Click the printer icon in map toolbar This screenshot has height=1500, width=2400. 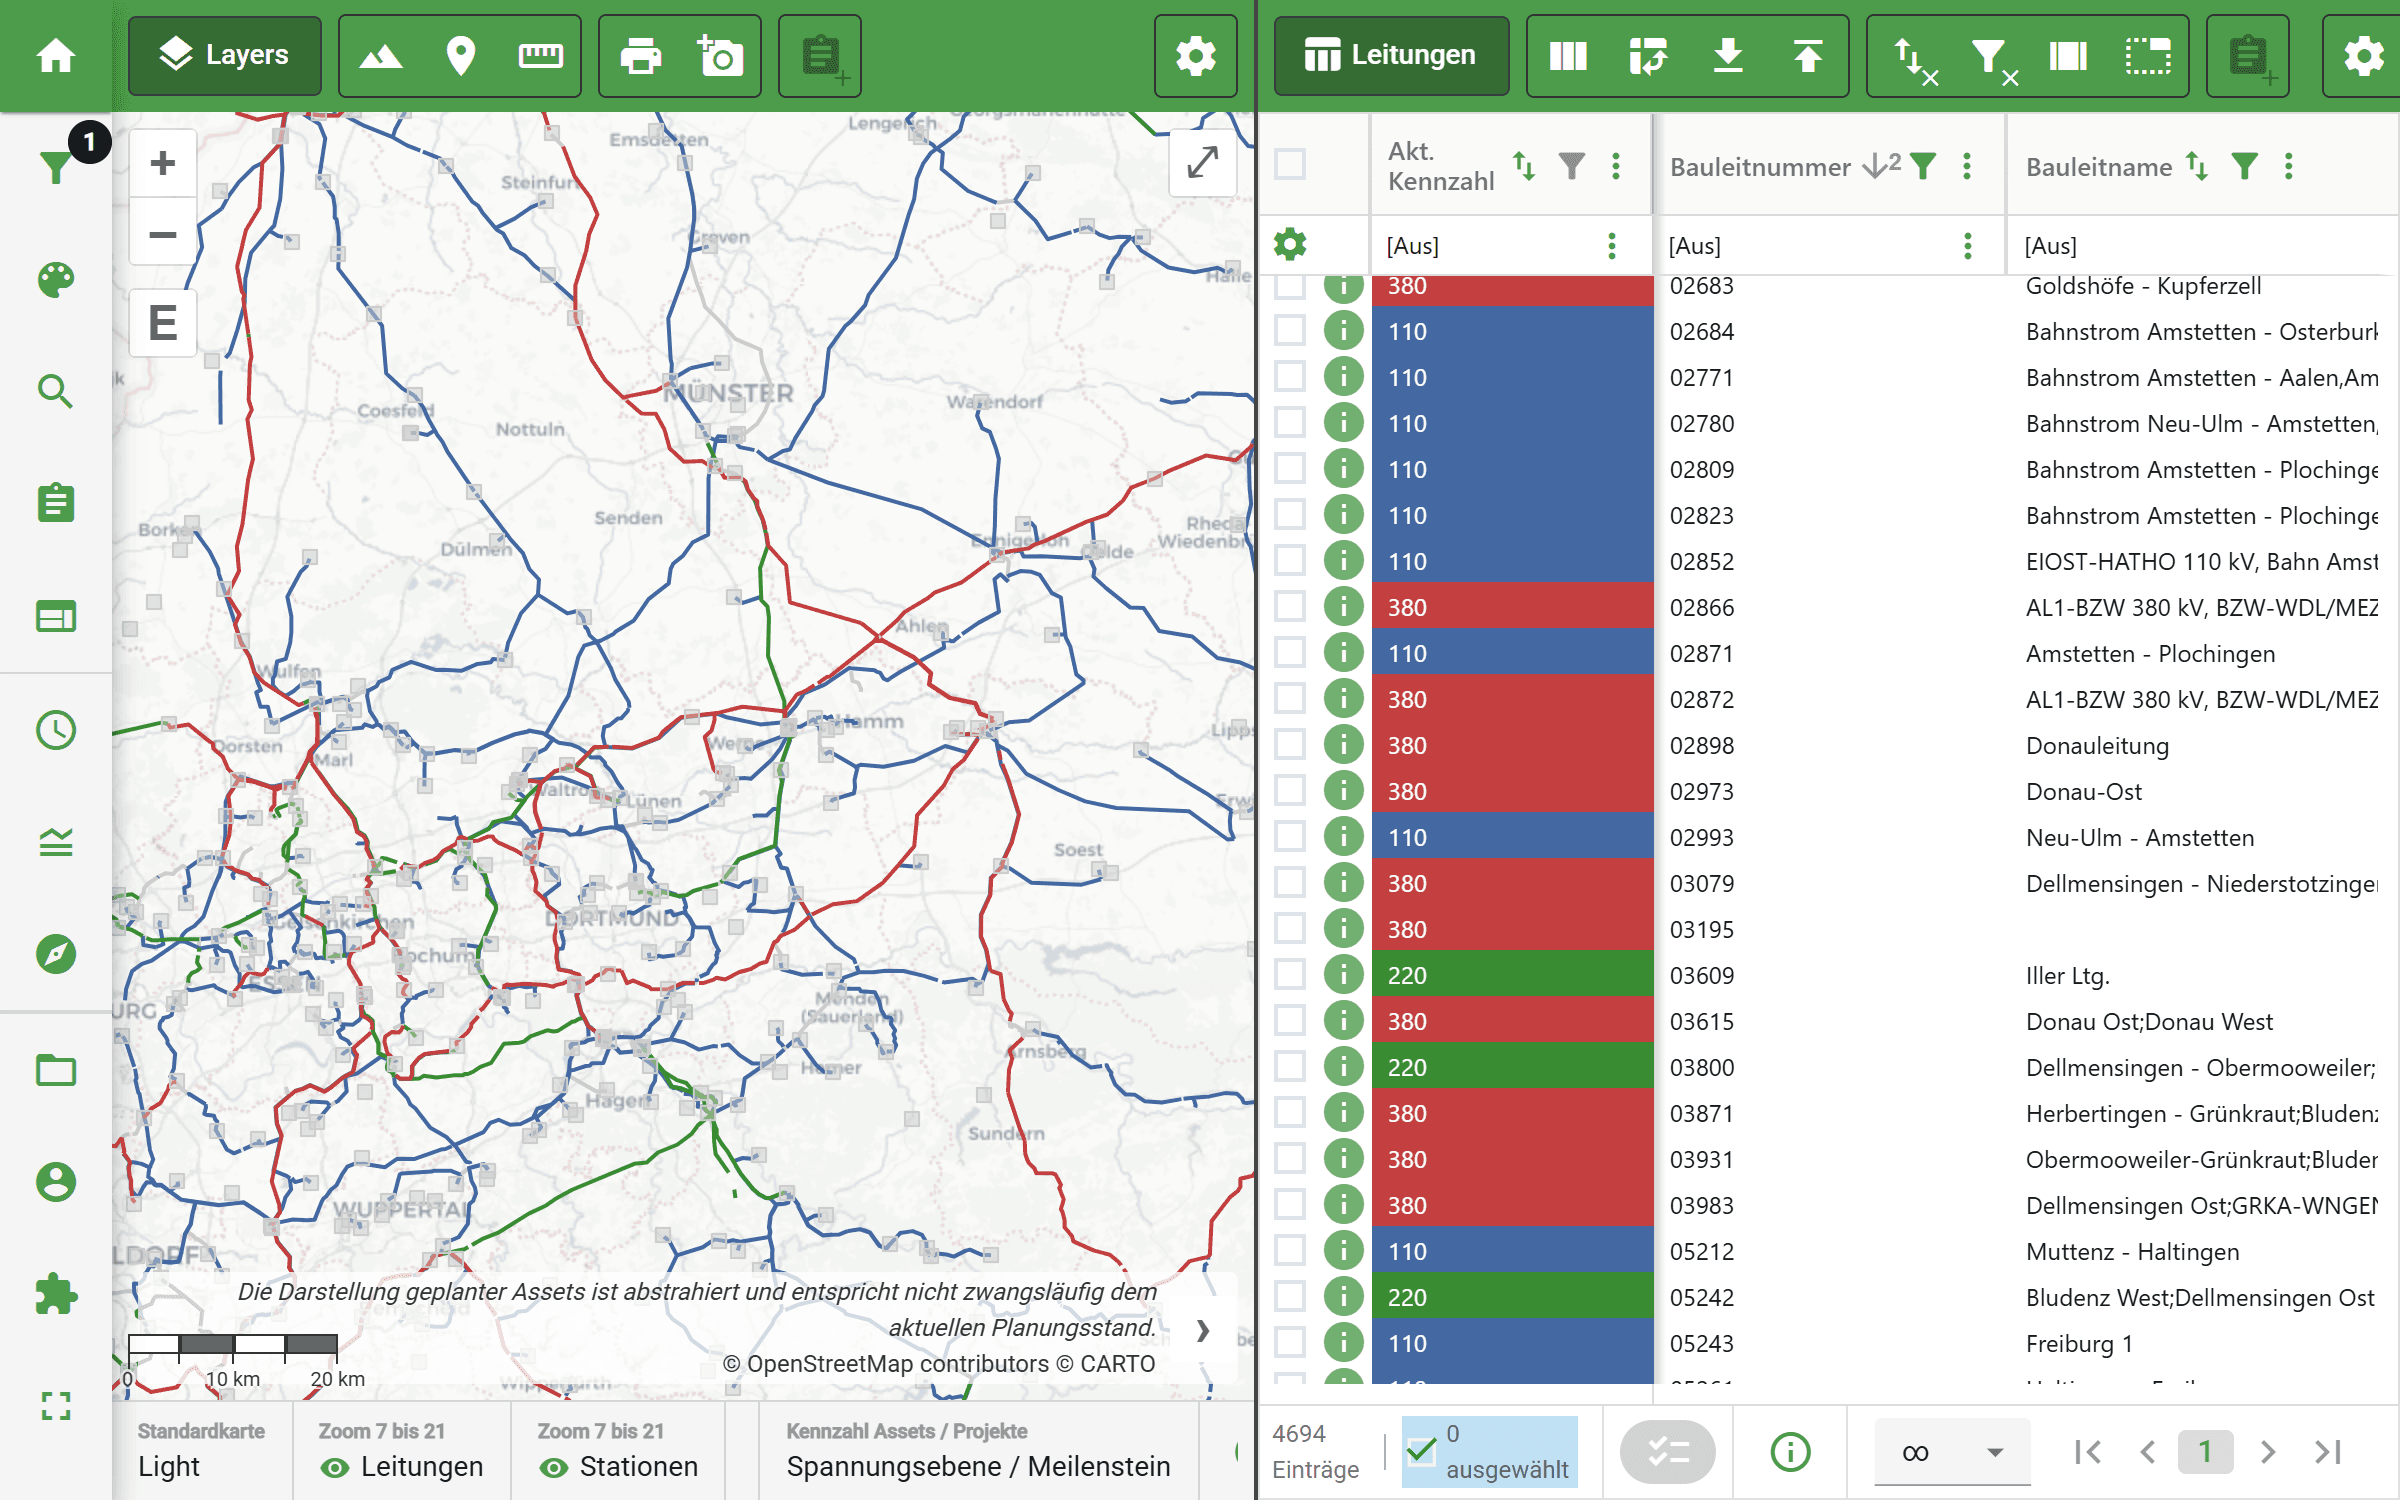tap(640, 56)
